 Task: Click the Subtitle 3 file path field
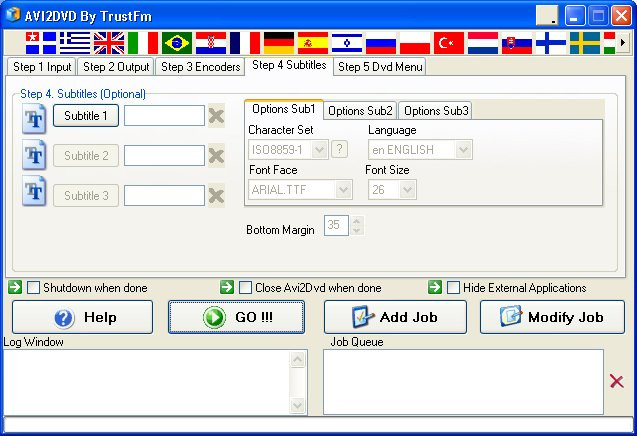(x=164, y=195)
